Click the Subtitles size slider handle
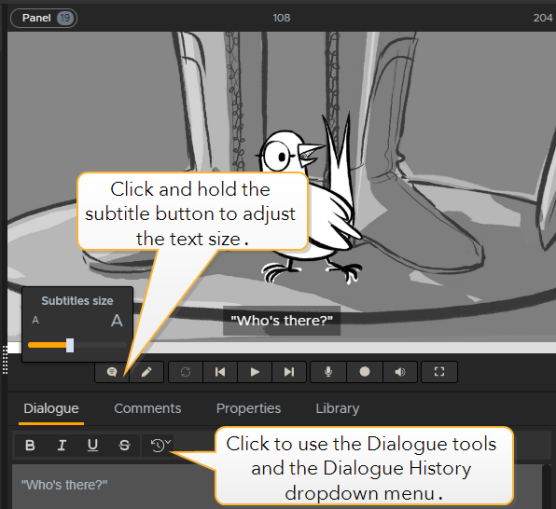Viewport: 556px width, 509px height. (70, 345)
